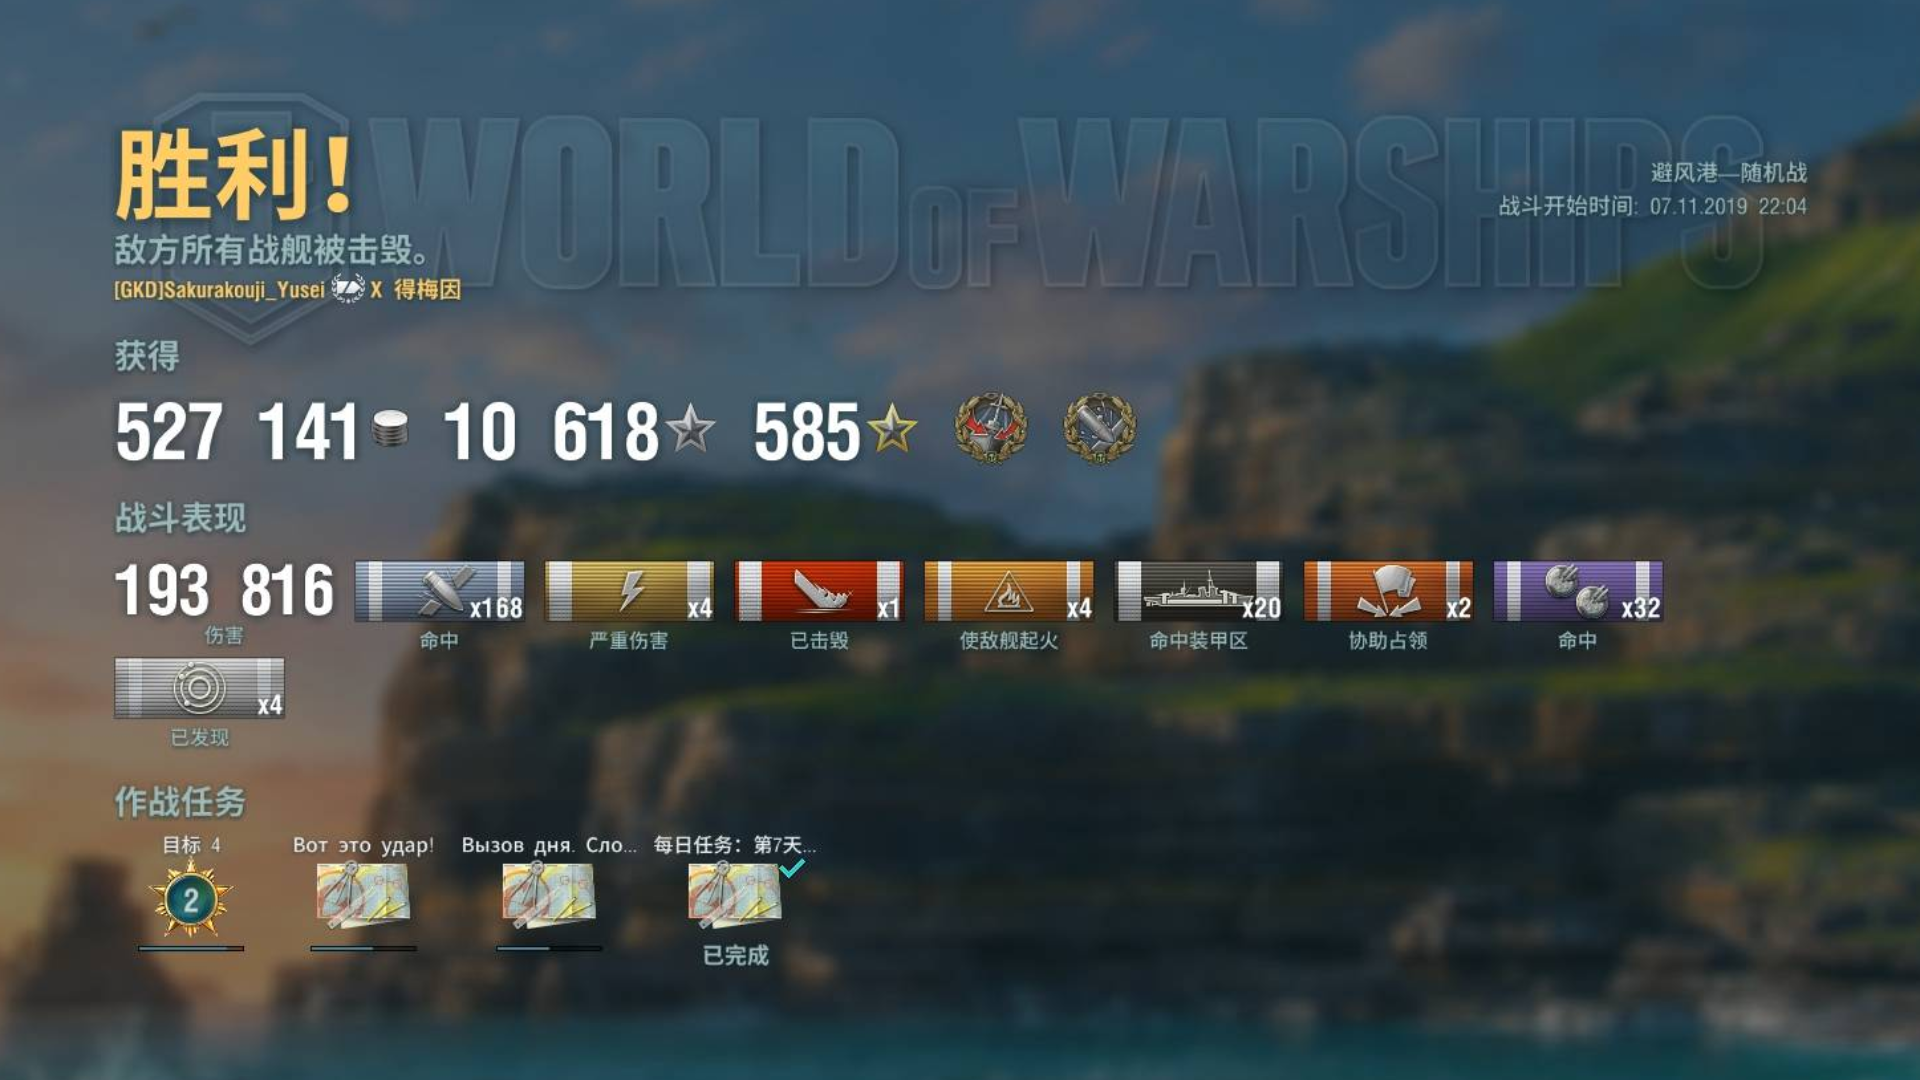Click the second achievement medal badge
Viewport: 1920px width, 1080px height.
1099,428
